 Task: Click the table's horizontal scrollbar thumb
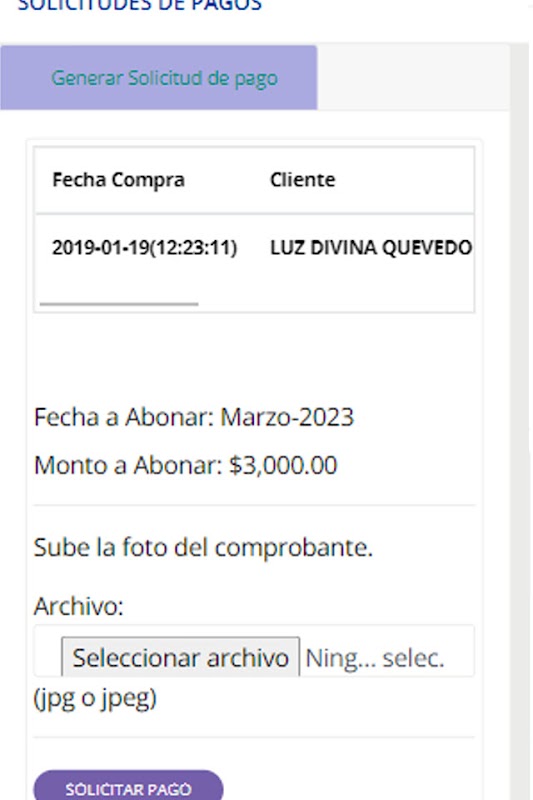pyautogui.click(x=119, y=304)
